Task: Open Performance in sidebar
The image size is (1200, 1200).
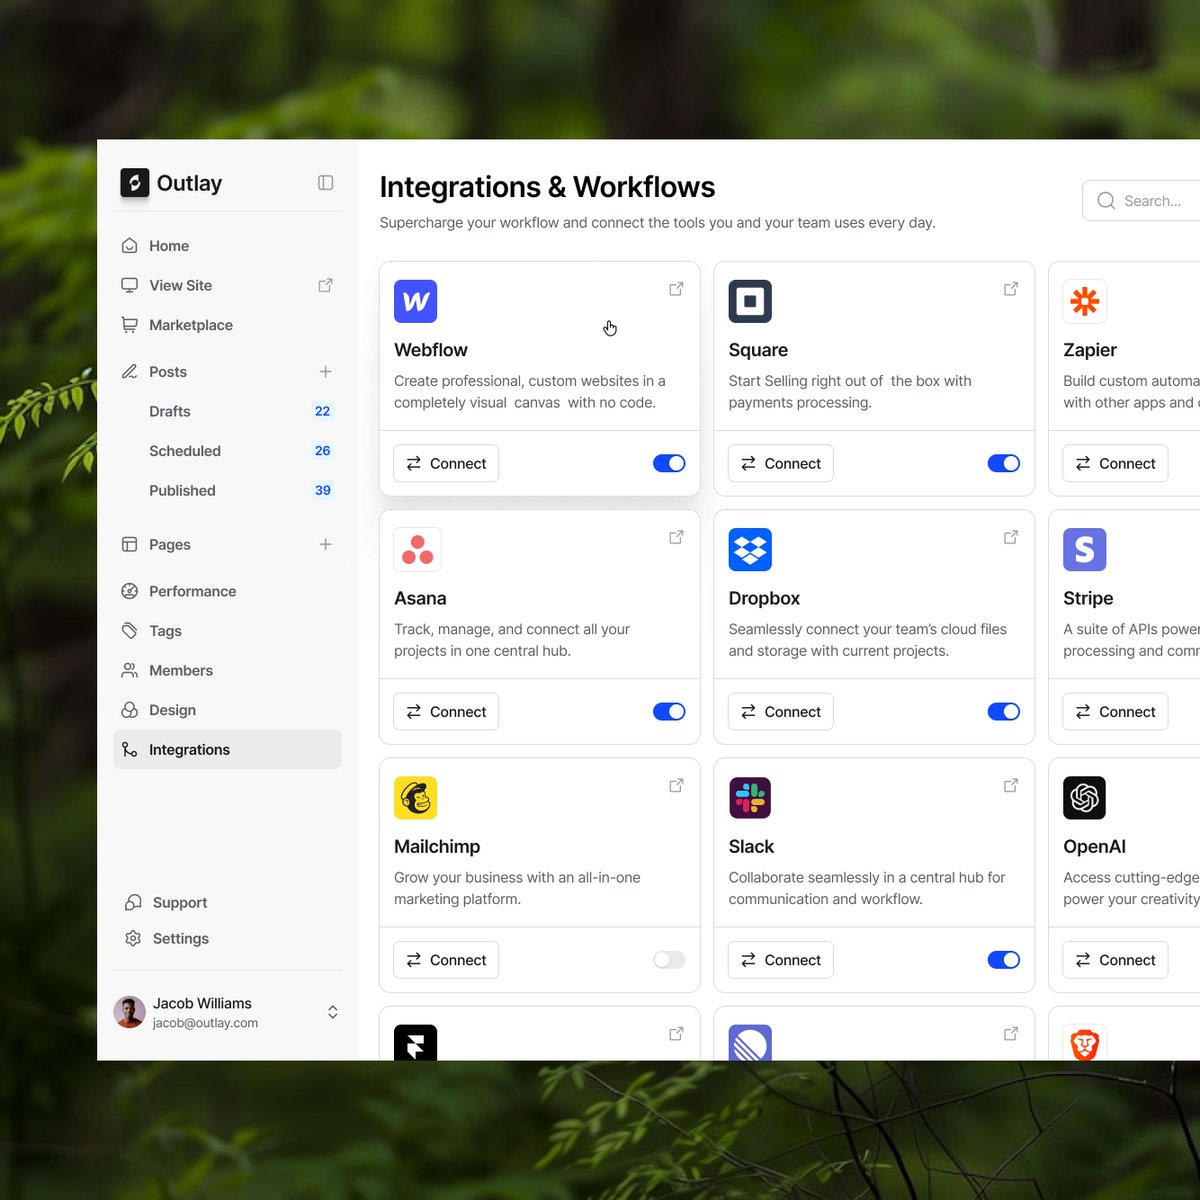Action: click(x=227, y=591)
